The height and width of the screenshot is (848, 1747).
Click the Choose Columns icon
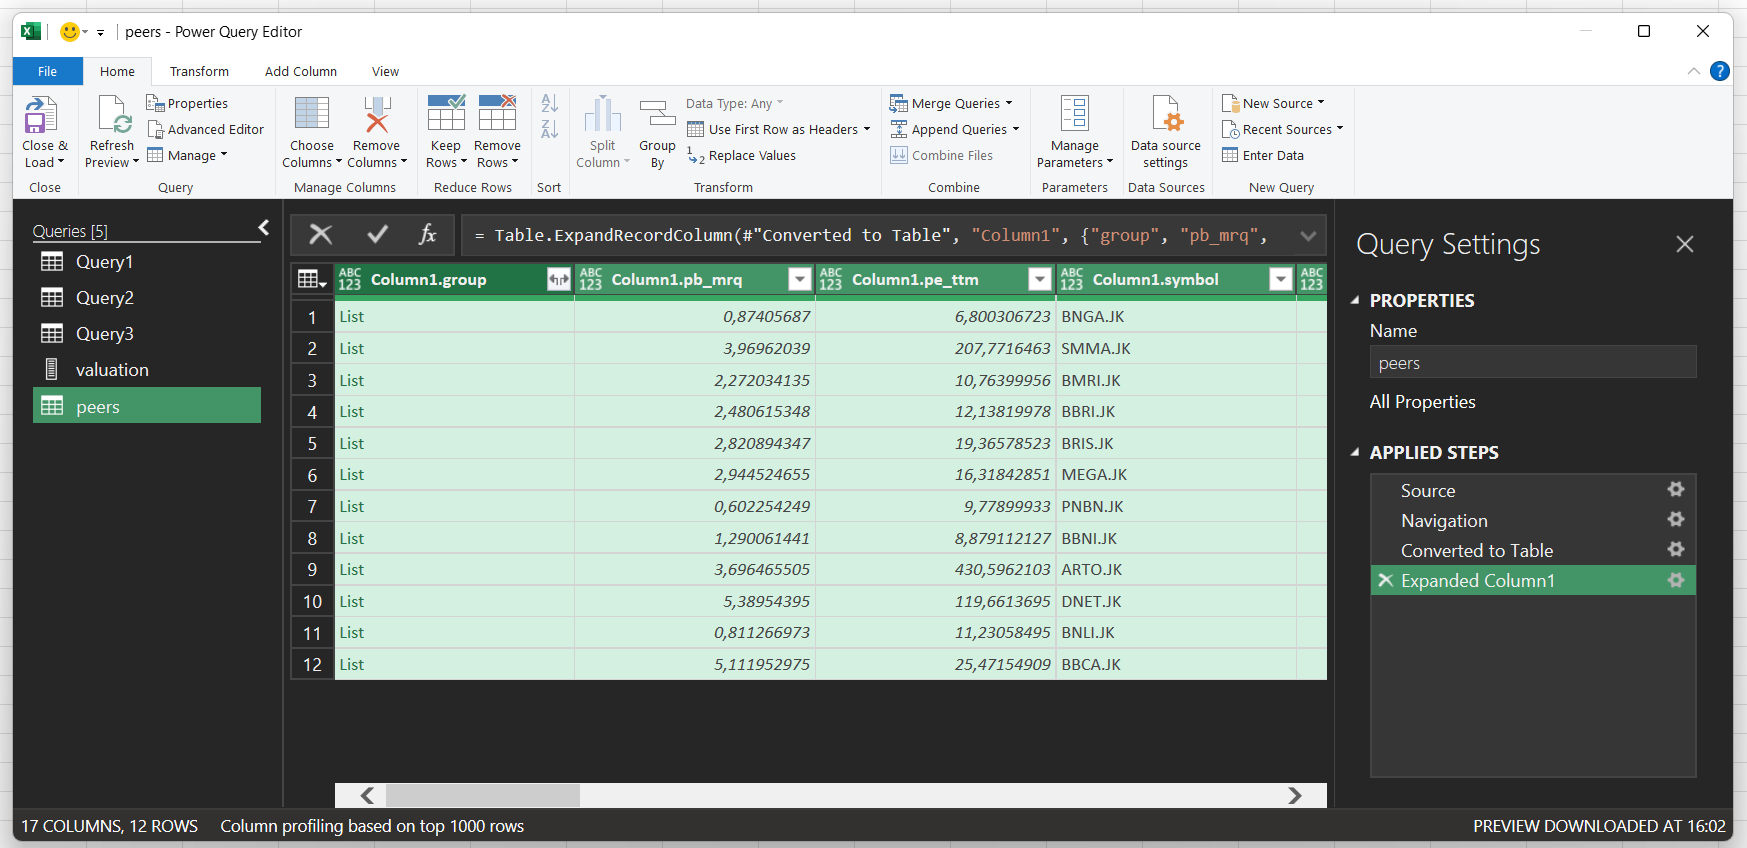pyautogui.click(x=312, y=114)
